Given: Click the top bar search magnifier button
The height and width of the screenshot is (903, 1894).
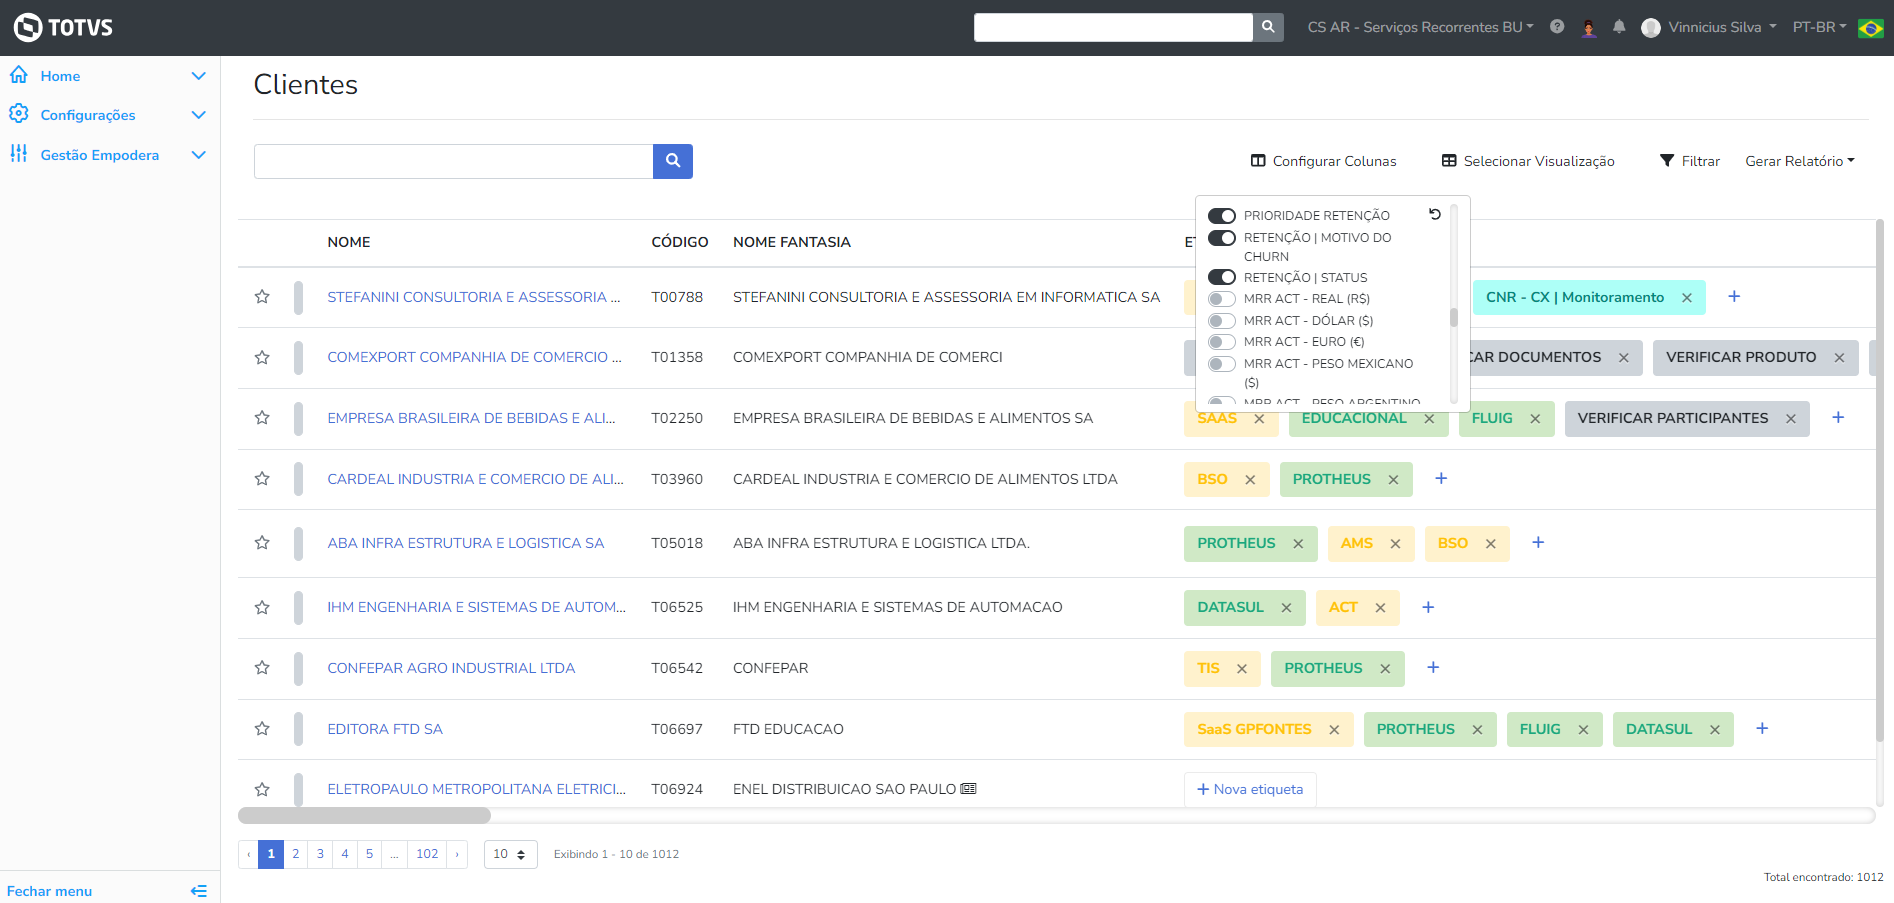Looking at the screenshot, I should 1268,27.
